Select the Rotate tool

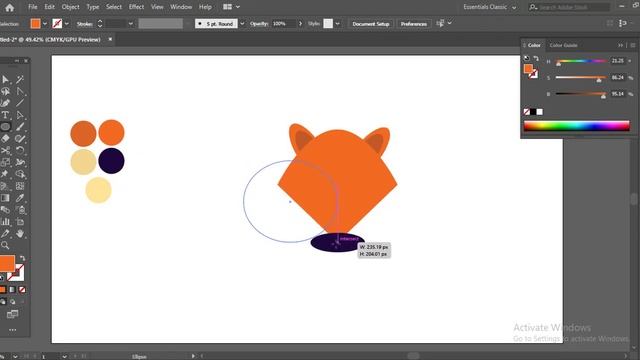pyautogui.click(x=20, y=151)
